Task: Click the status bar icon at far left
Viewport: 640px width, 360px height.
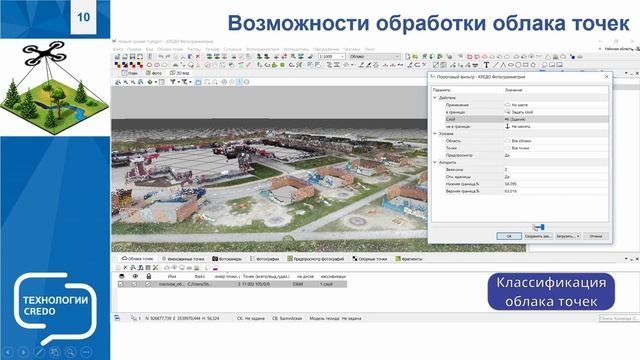Action: 117,318
